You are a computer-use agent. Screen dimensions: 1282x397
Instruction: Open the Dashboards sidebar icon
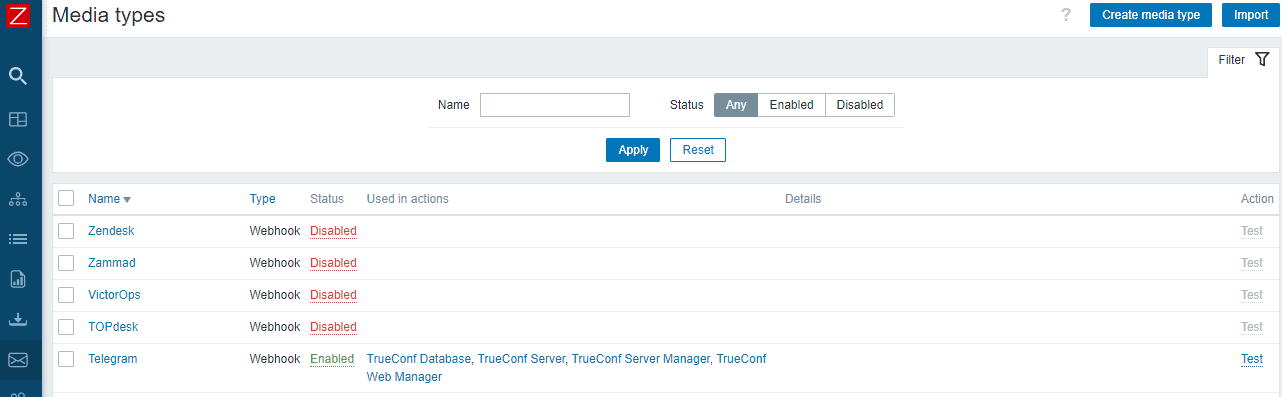(x=18, y=119)
